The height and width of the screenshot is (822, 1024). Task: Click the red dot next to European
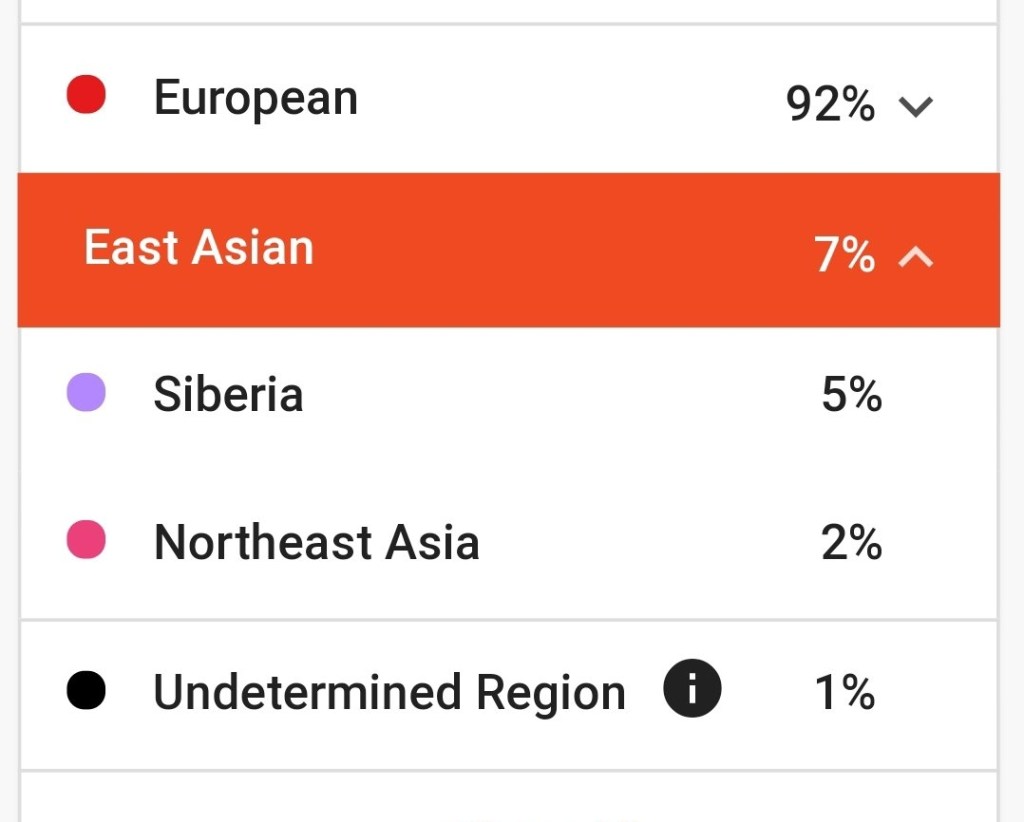click(x=86, y=96)
